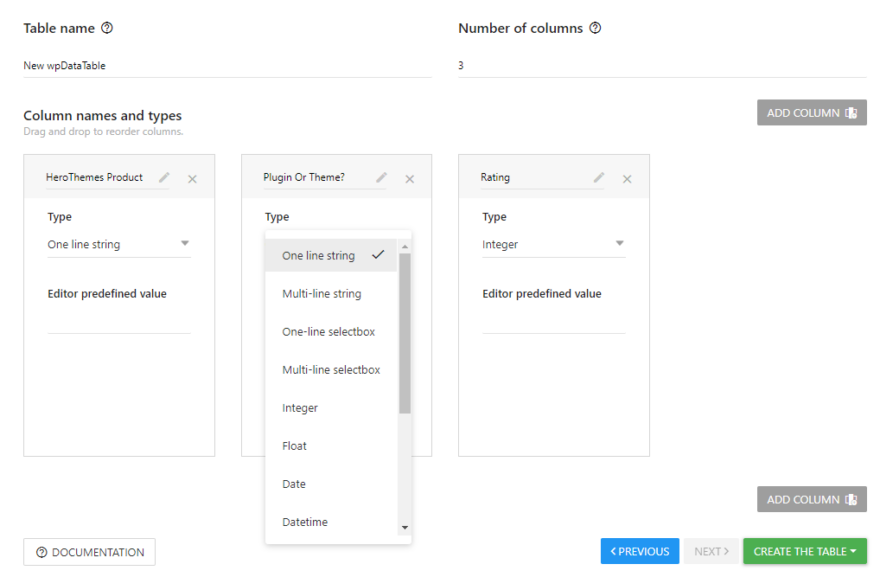Go back using the PREVIOUS button
Viewport: 880px width, 577px height.
pyautogui.click(x=639, y=551)
